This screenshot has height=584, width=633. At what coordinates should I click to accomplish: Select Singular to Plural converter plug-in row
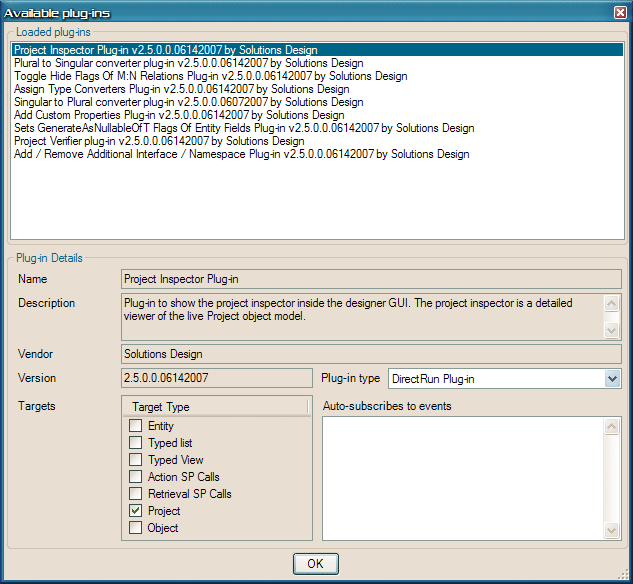[x=317, y=102]
